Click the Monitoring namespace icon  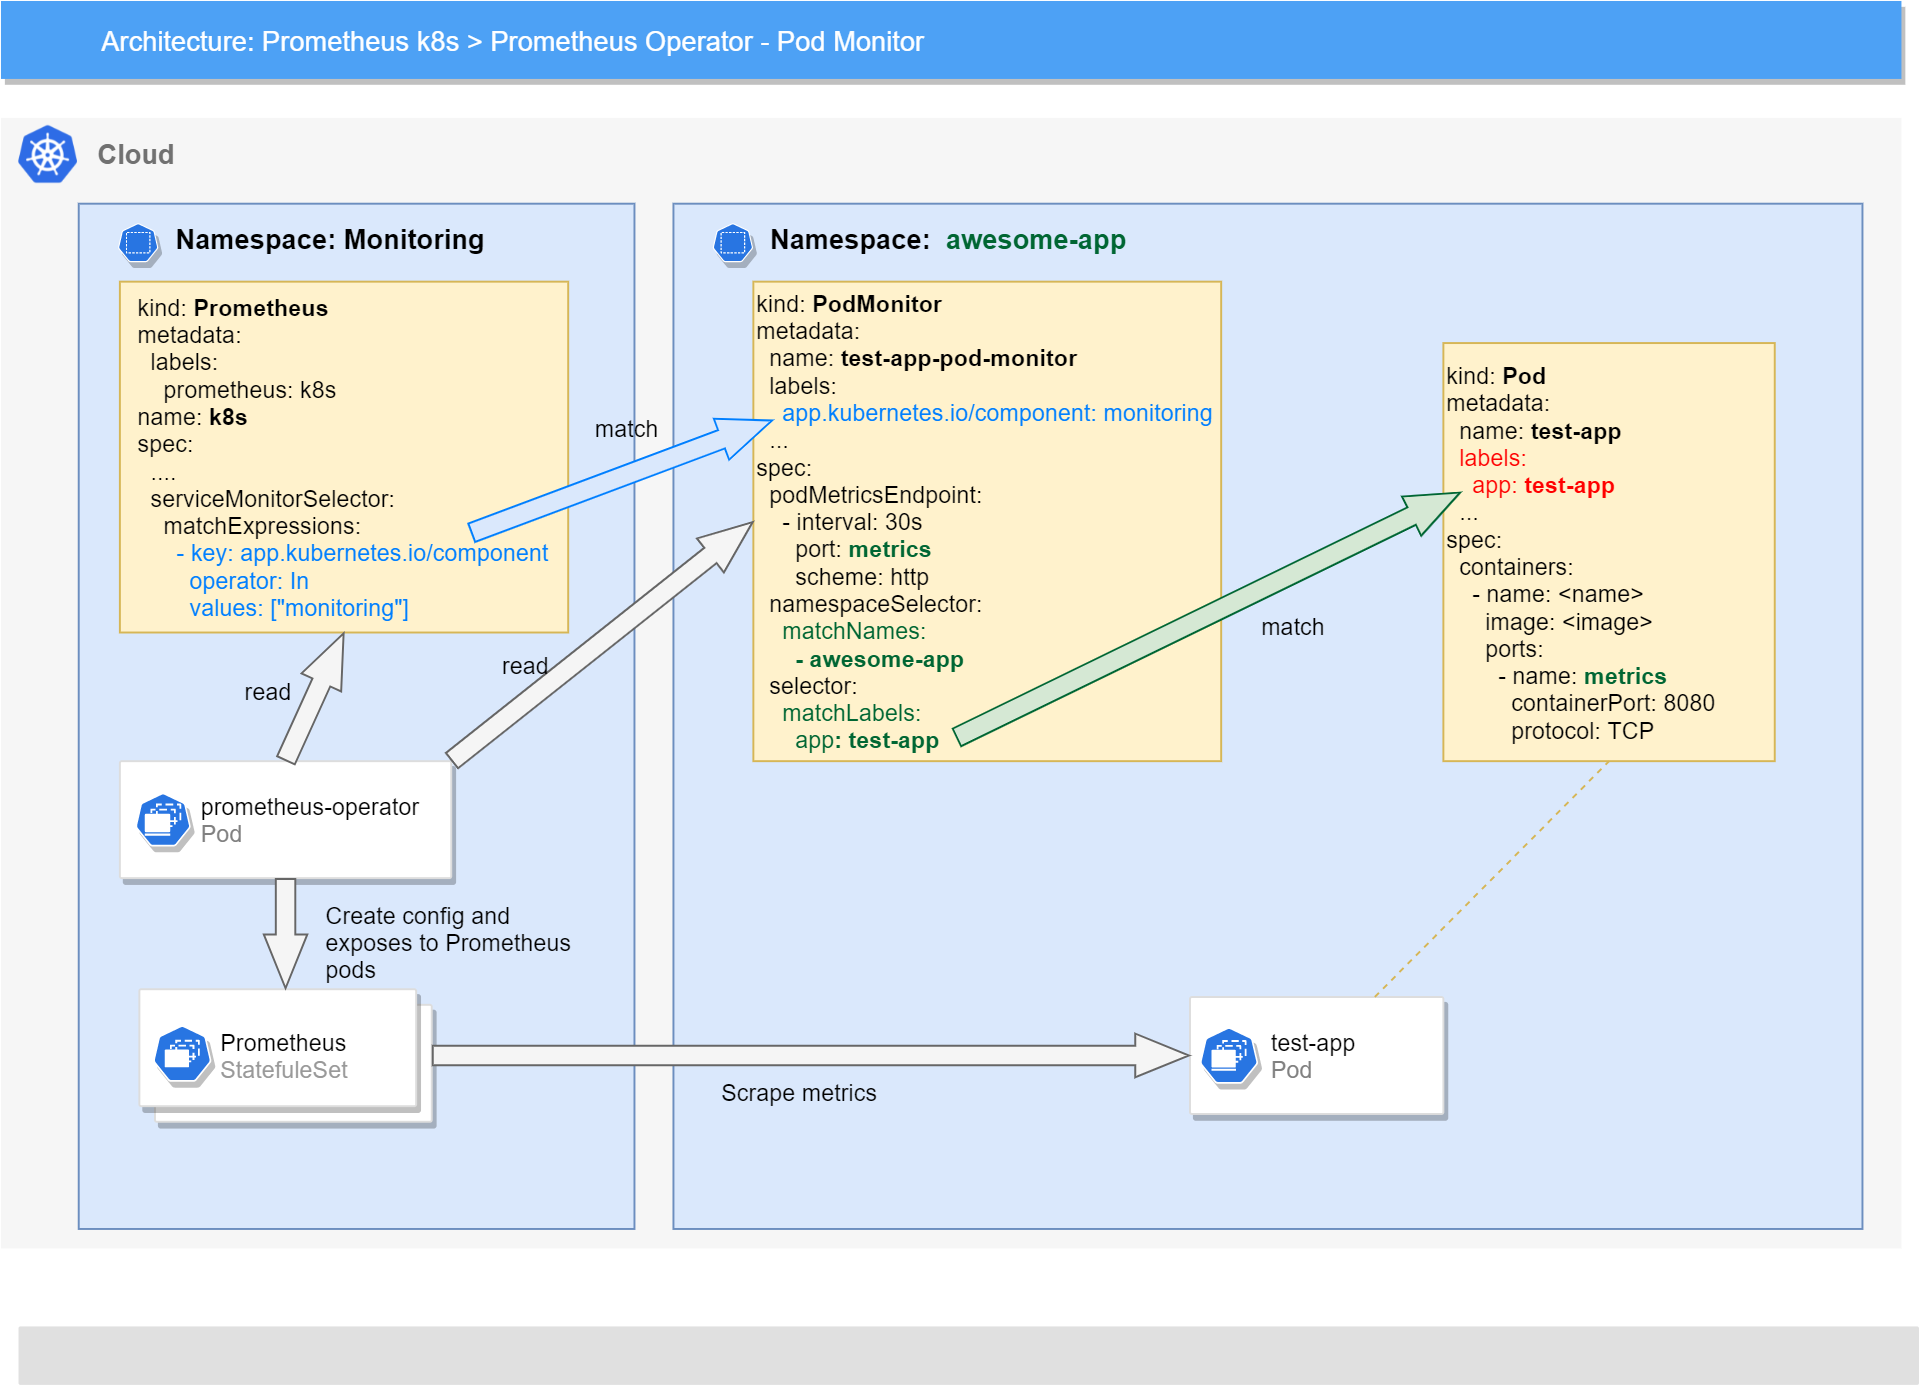coord(139,244)
